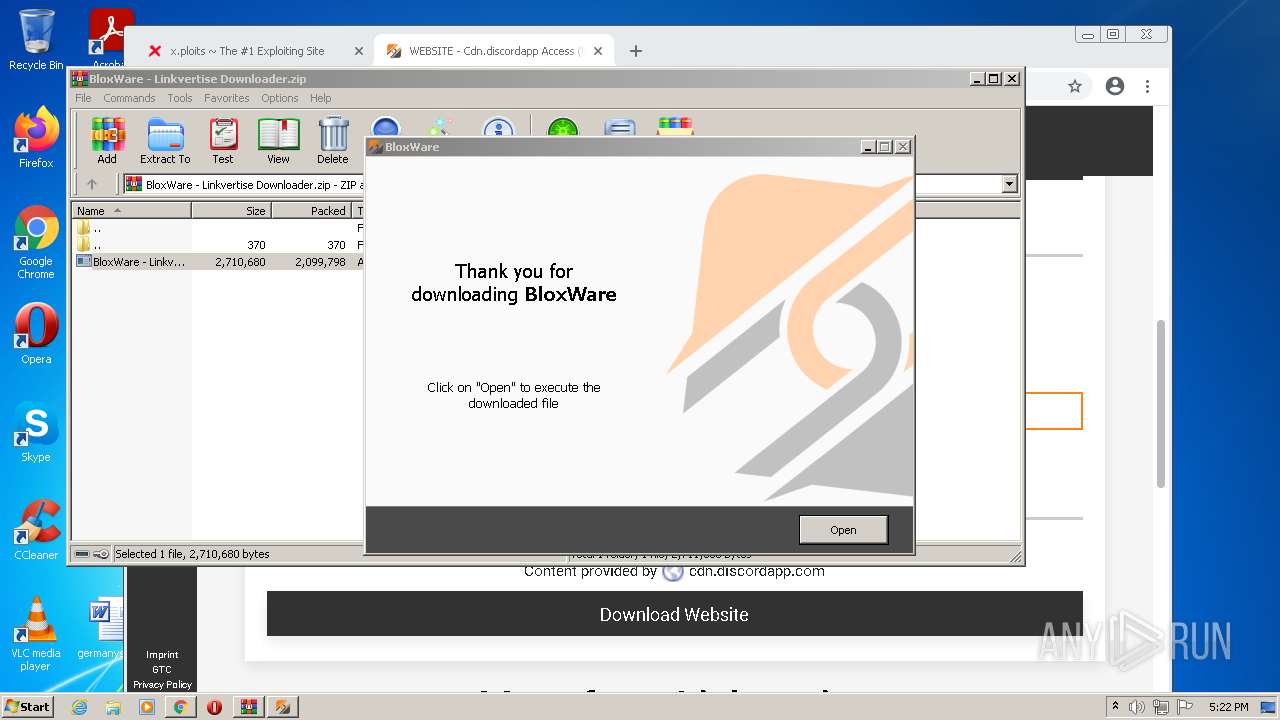Sort by the Name column header
The width and height of the screenshot is (1280, 720).
(131, 211)
